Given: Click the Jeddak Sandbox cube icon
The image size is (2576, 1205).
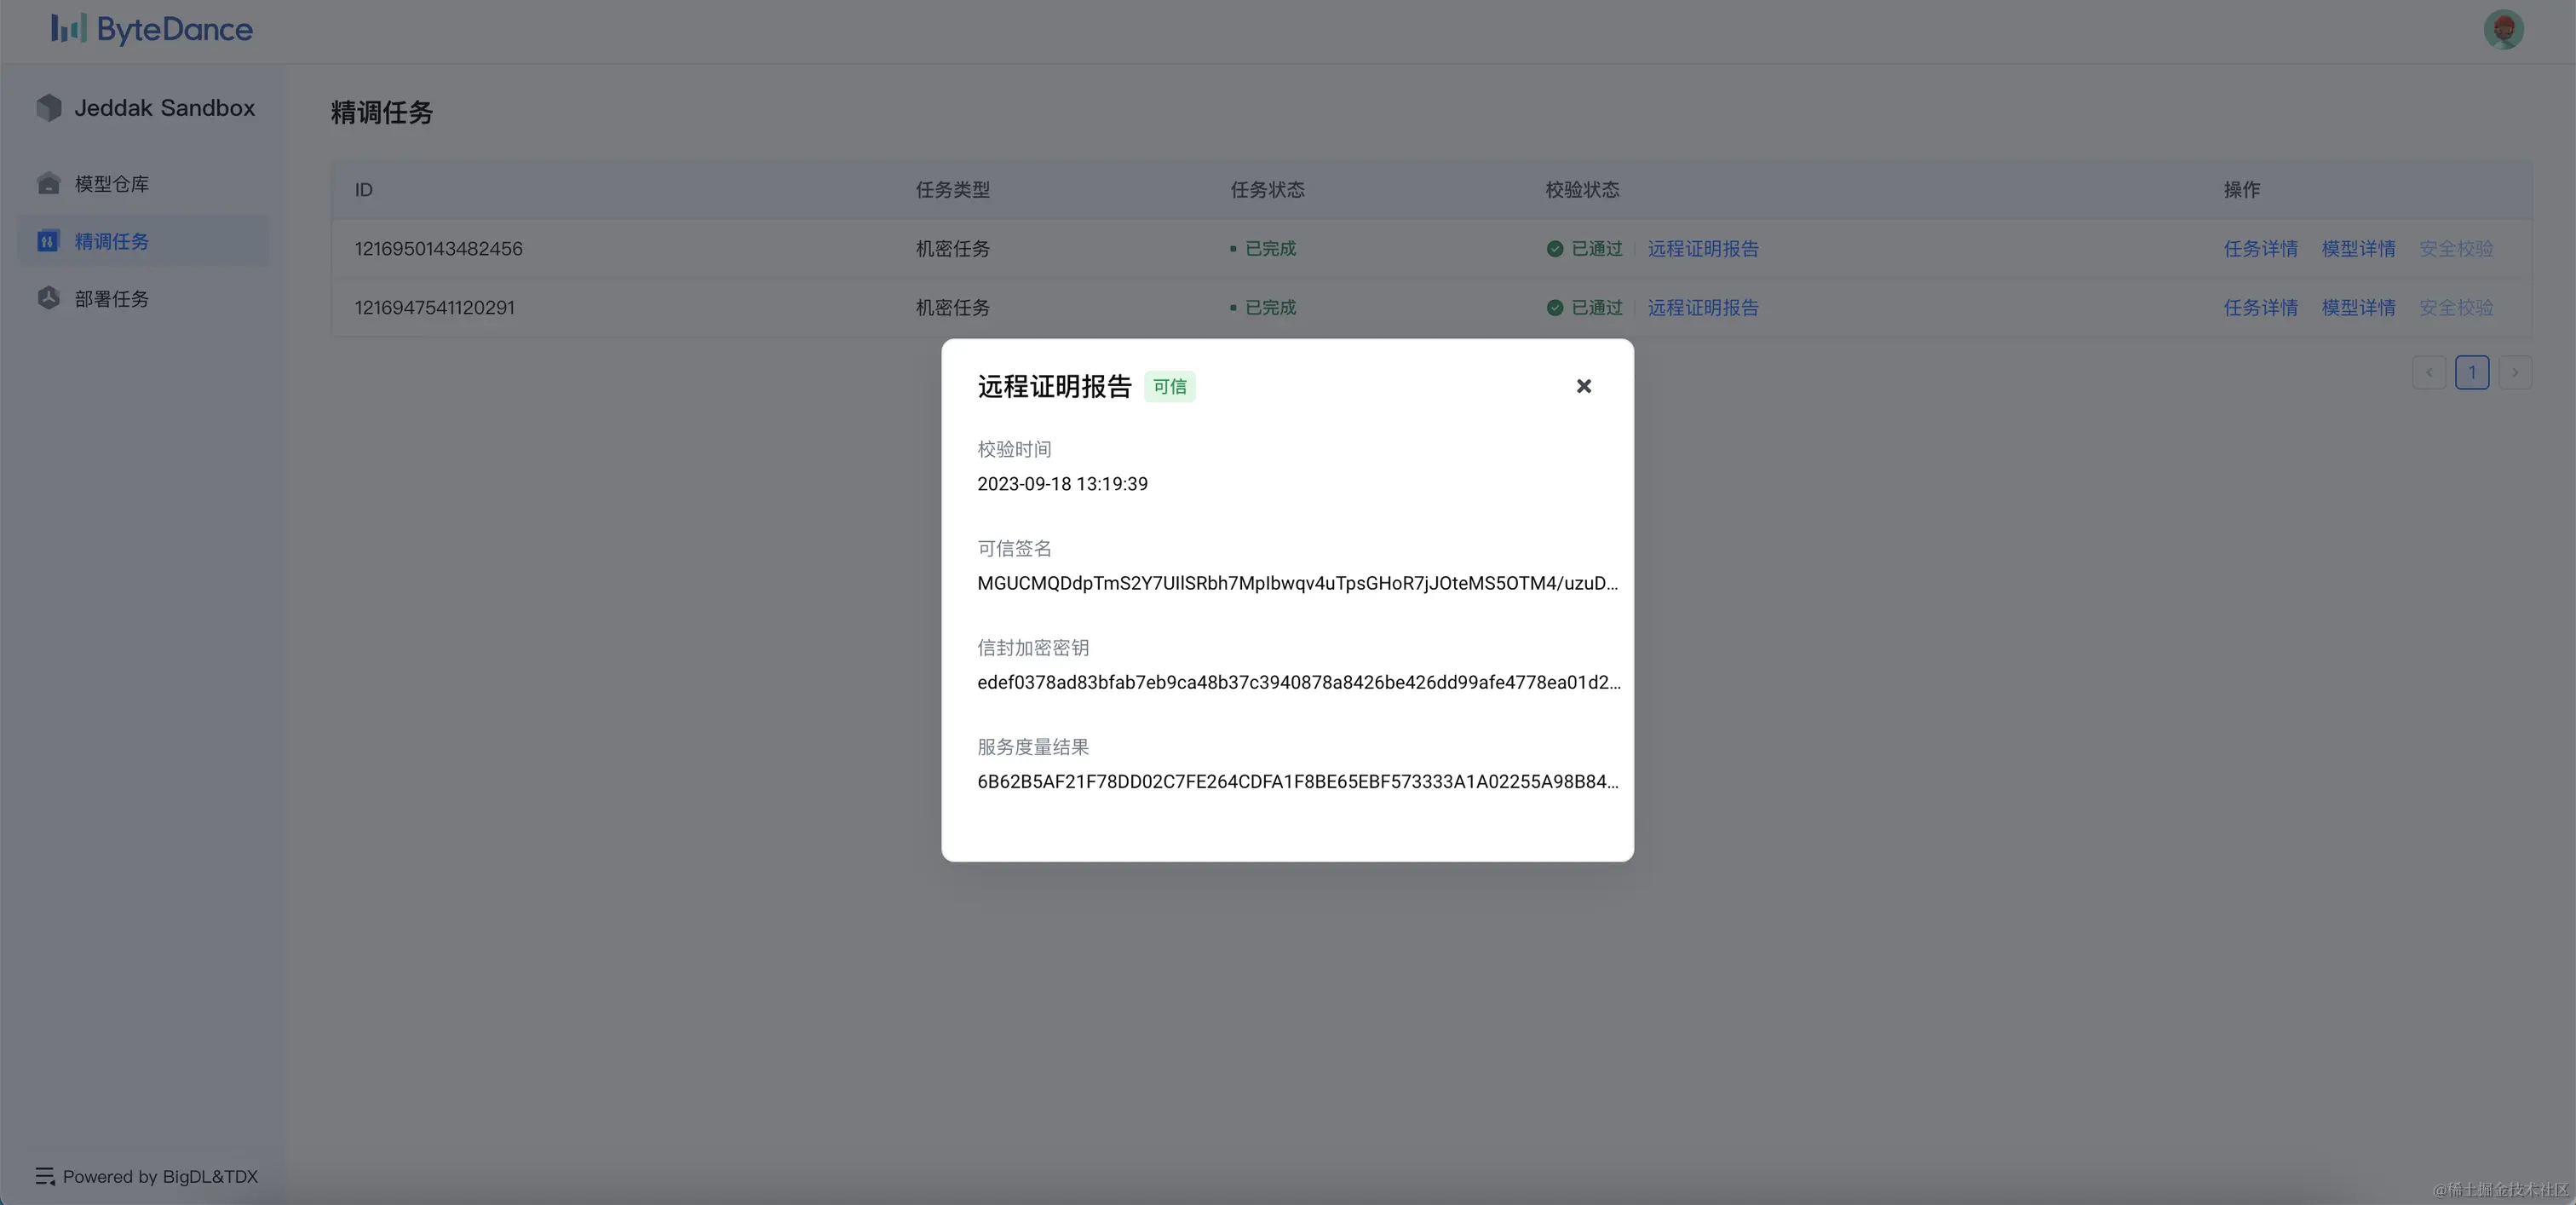Looking at the screenshot, I should pyautogui.click(x=49, y=108).
